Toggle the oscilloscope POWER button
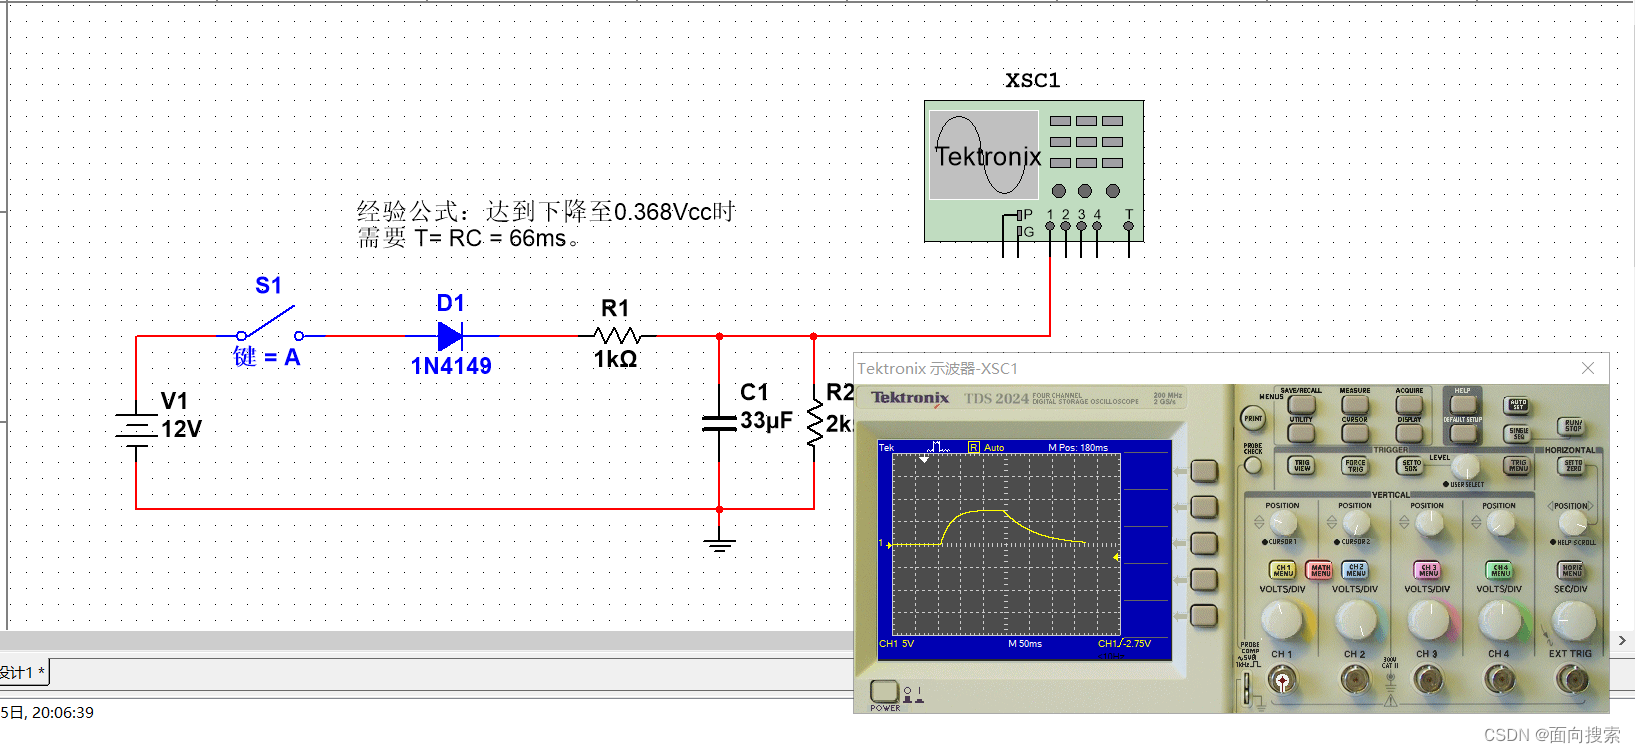Image resolution: width=1635 pixels, height=753 pixels. (884, 690)
